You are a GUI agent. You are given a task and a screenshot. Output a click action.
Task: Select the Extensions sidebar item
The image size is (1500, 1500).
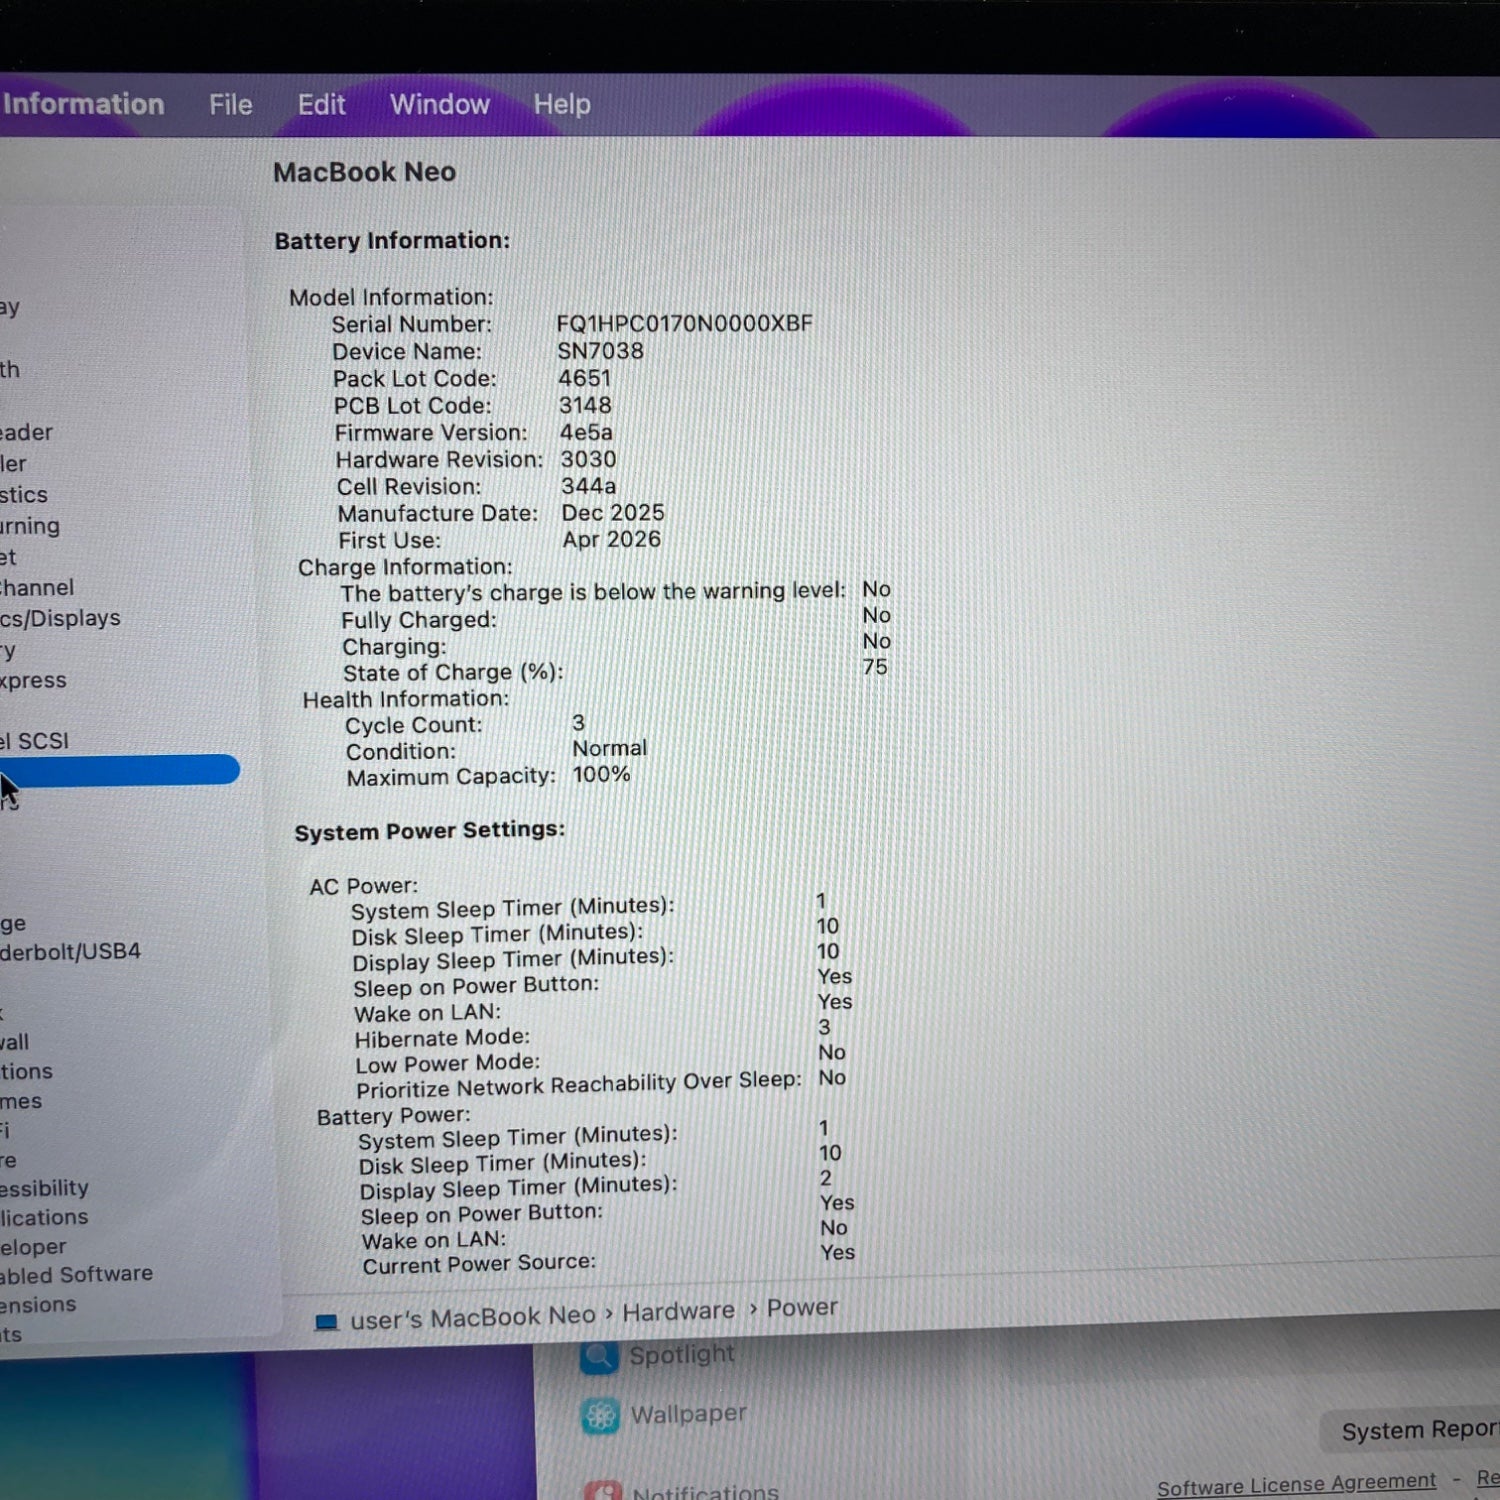tap(38, 1305)
